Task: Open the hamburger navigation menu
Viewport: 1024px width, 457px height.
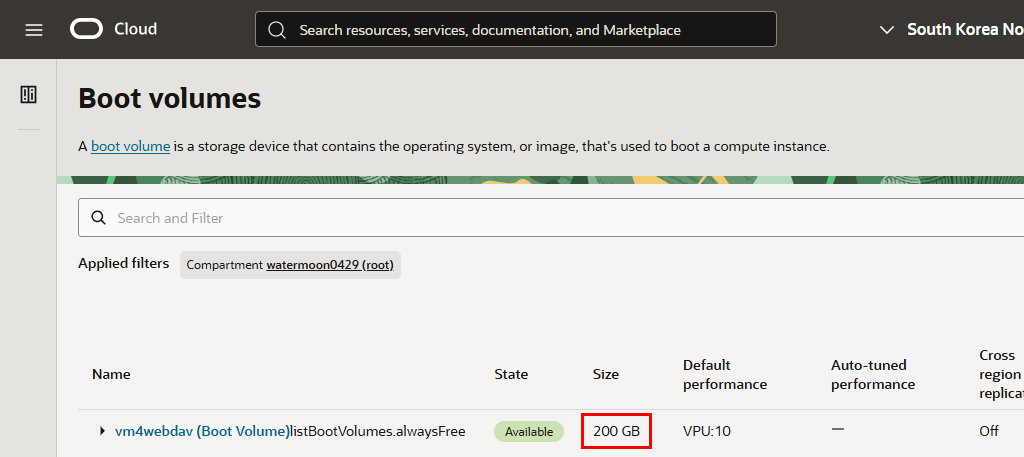Action: (34, 30)
